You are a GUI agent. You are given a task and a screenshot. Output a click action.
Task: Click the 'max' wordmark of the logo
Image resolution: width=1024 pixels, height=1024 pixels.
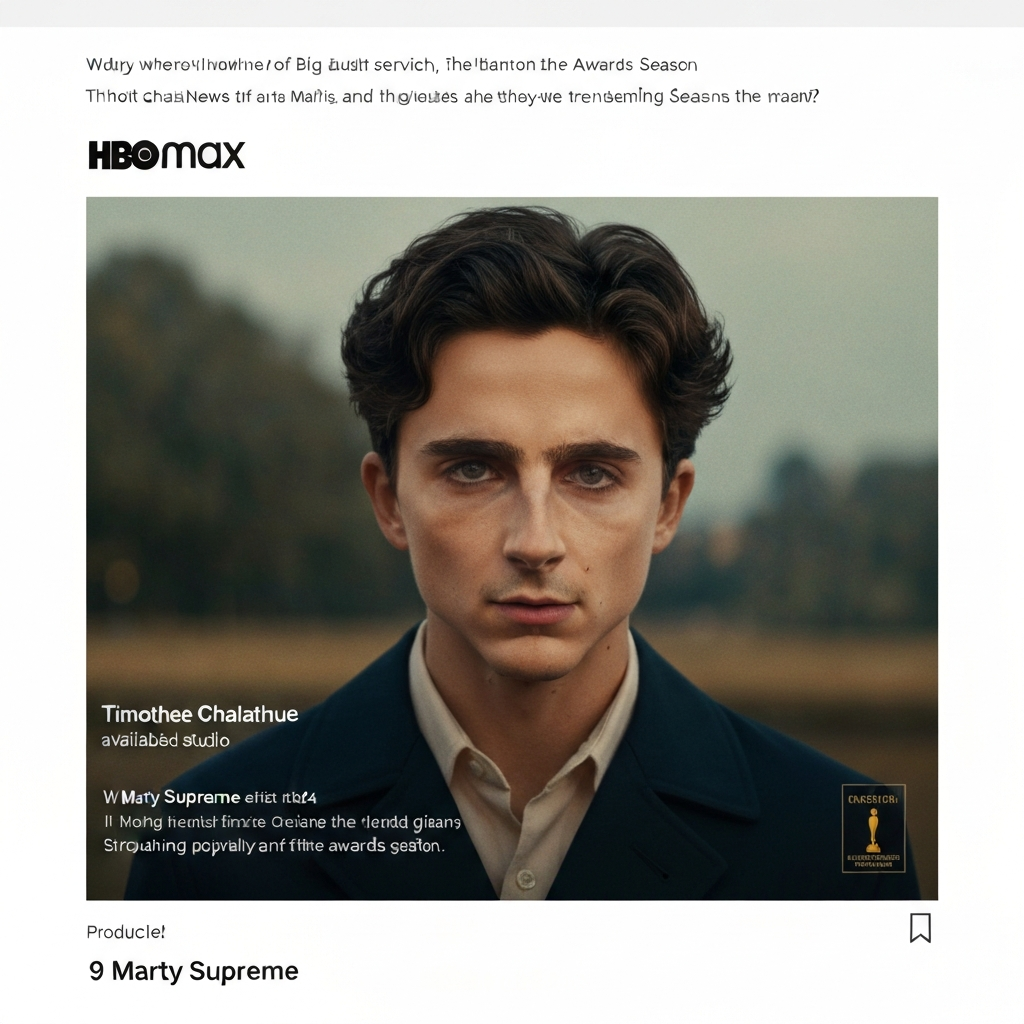[x=203, y=155]
